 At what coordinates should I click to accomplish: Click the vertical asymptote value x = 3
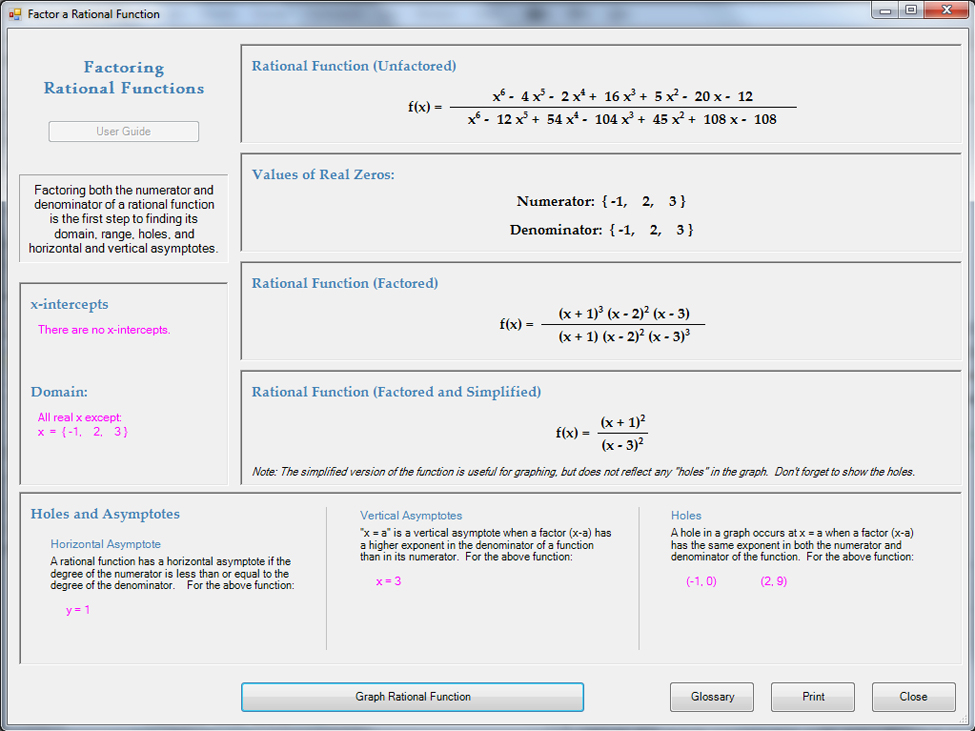(x=388, y=581)
